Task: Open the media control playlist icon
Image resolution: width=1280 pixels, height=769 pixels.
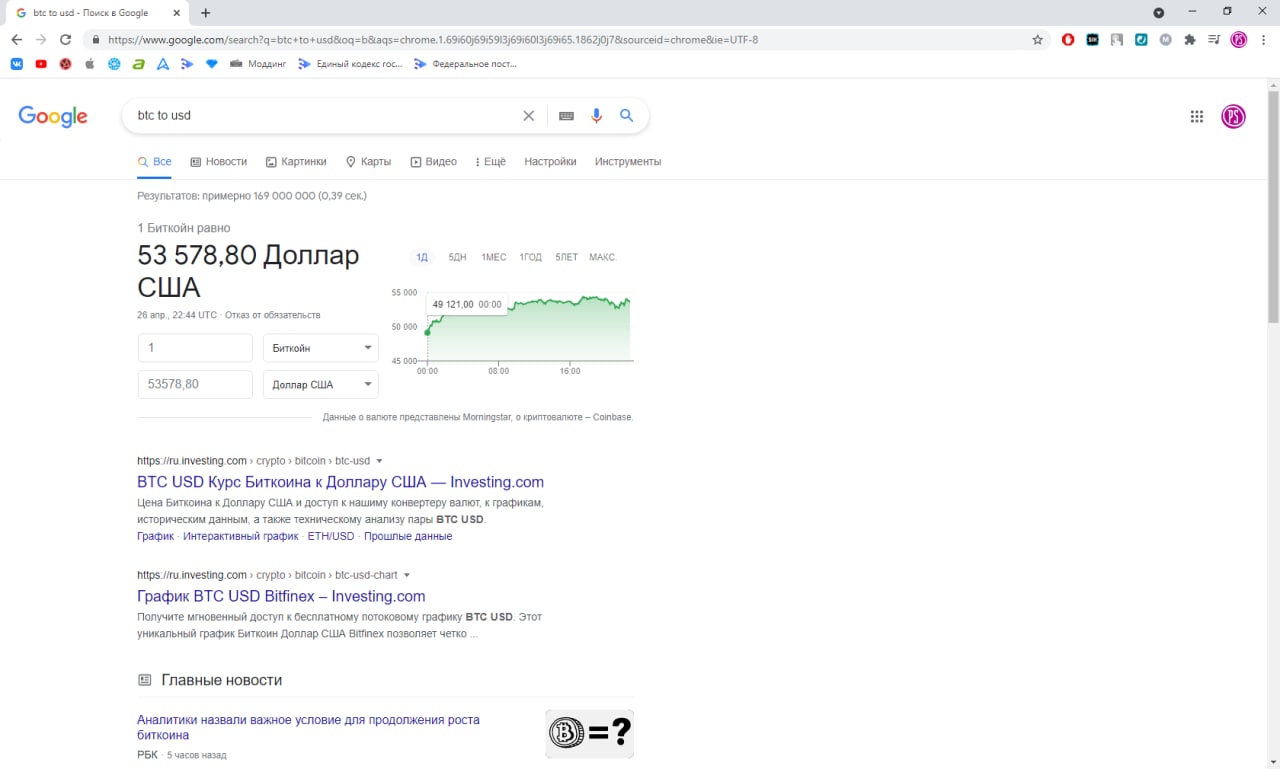Action: [x=1214, y=40]
